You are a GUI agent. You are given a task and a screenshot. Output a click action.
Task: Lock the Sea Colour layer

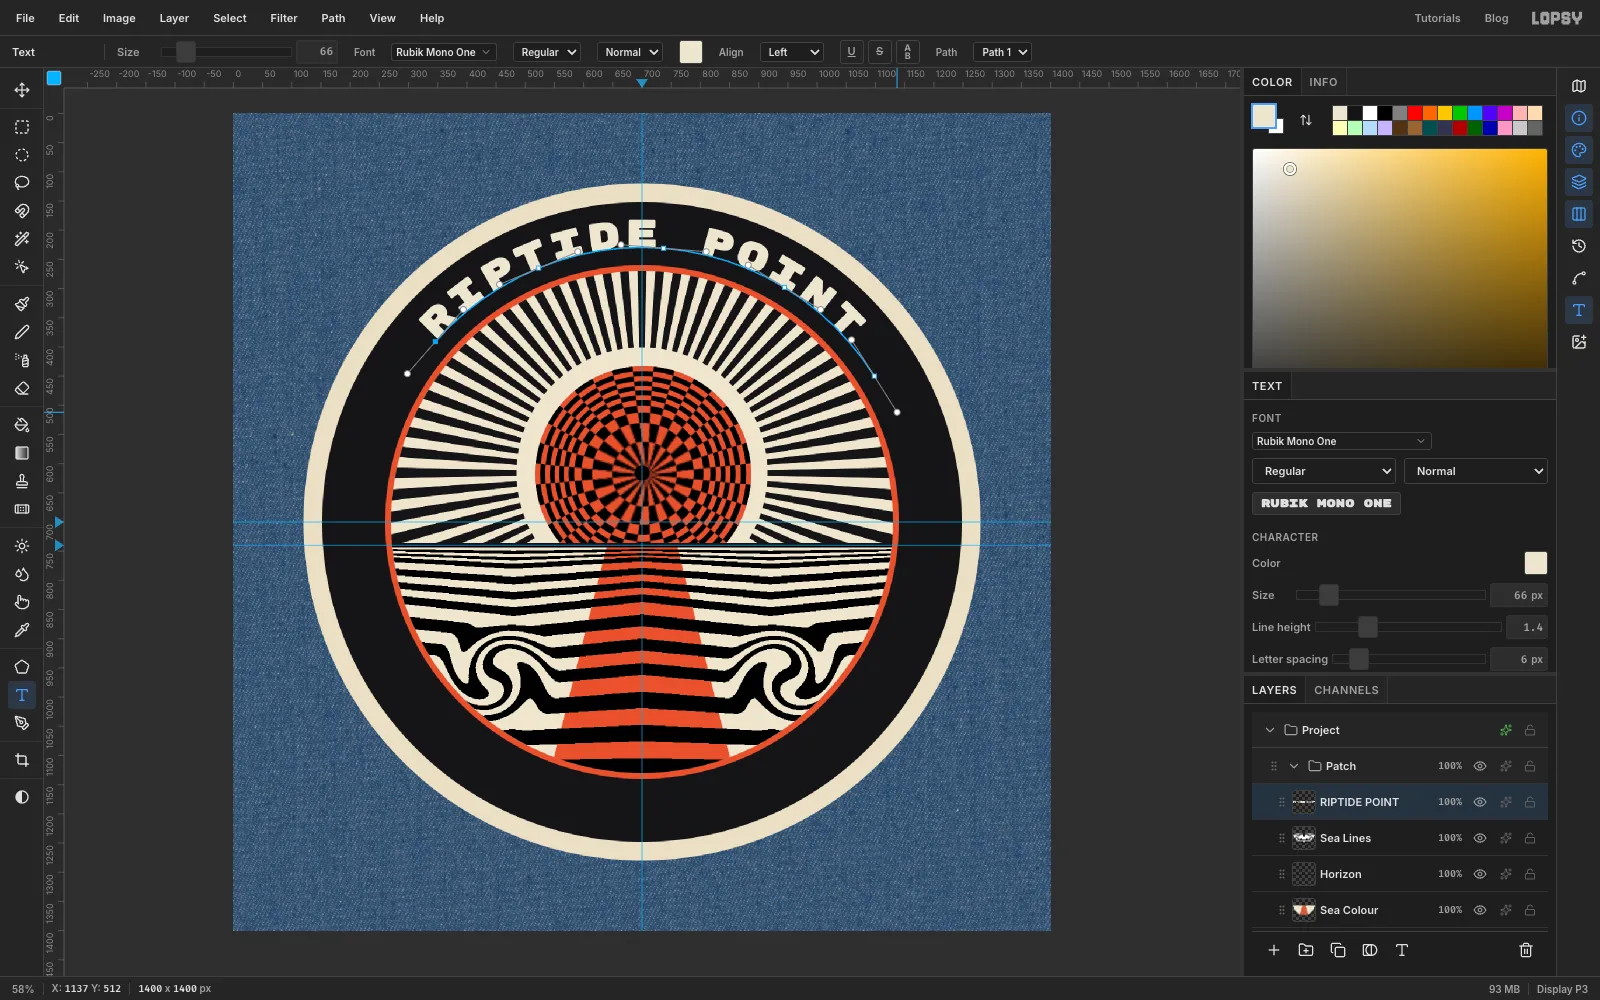(x=1530, y=910)
